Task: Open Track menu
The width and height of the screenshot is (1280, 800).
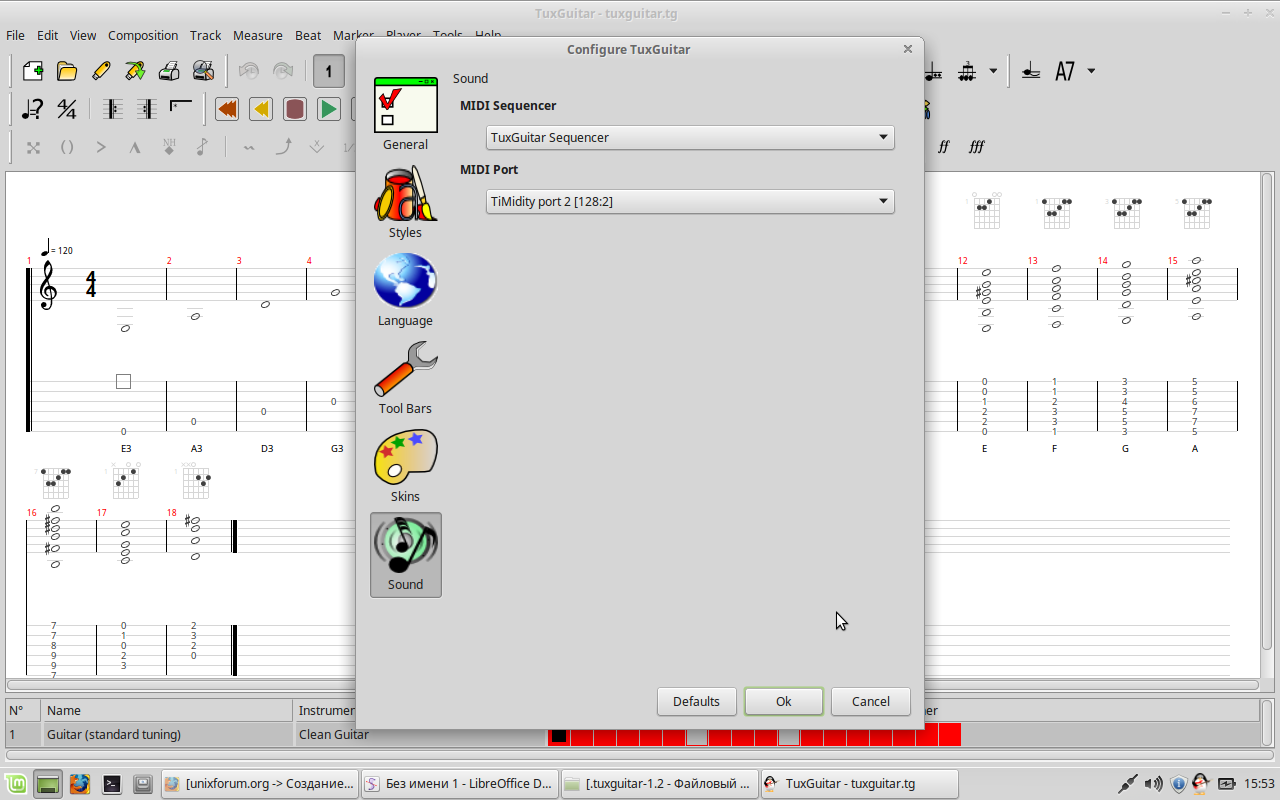Action: click(x=206, y=35)
